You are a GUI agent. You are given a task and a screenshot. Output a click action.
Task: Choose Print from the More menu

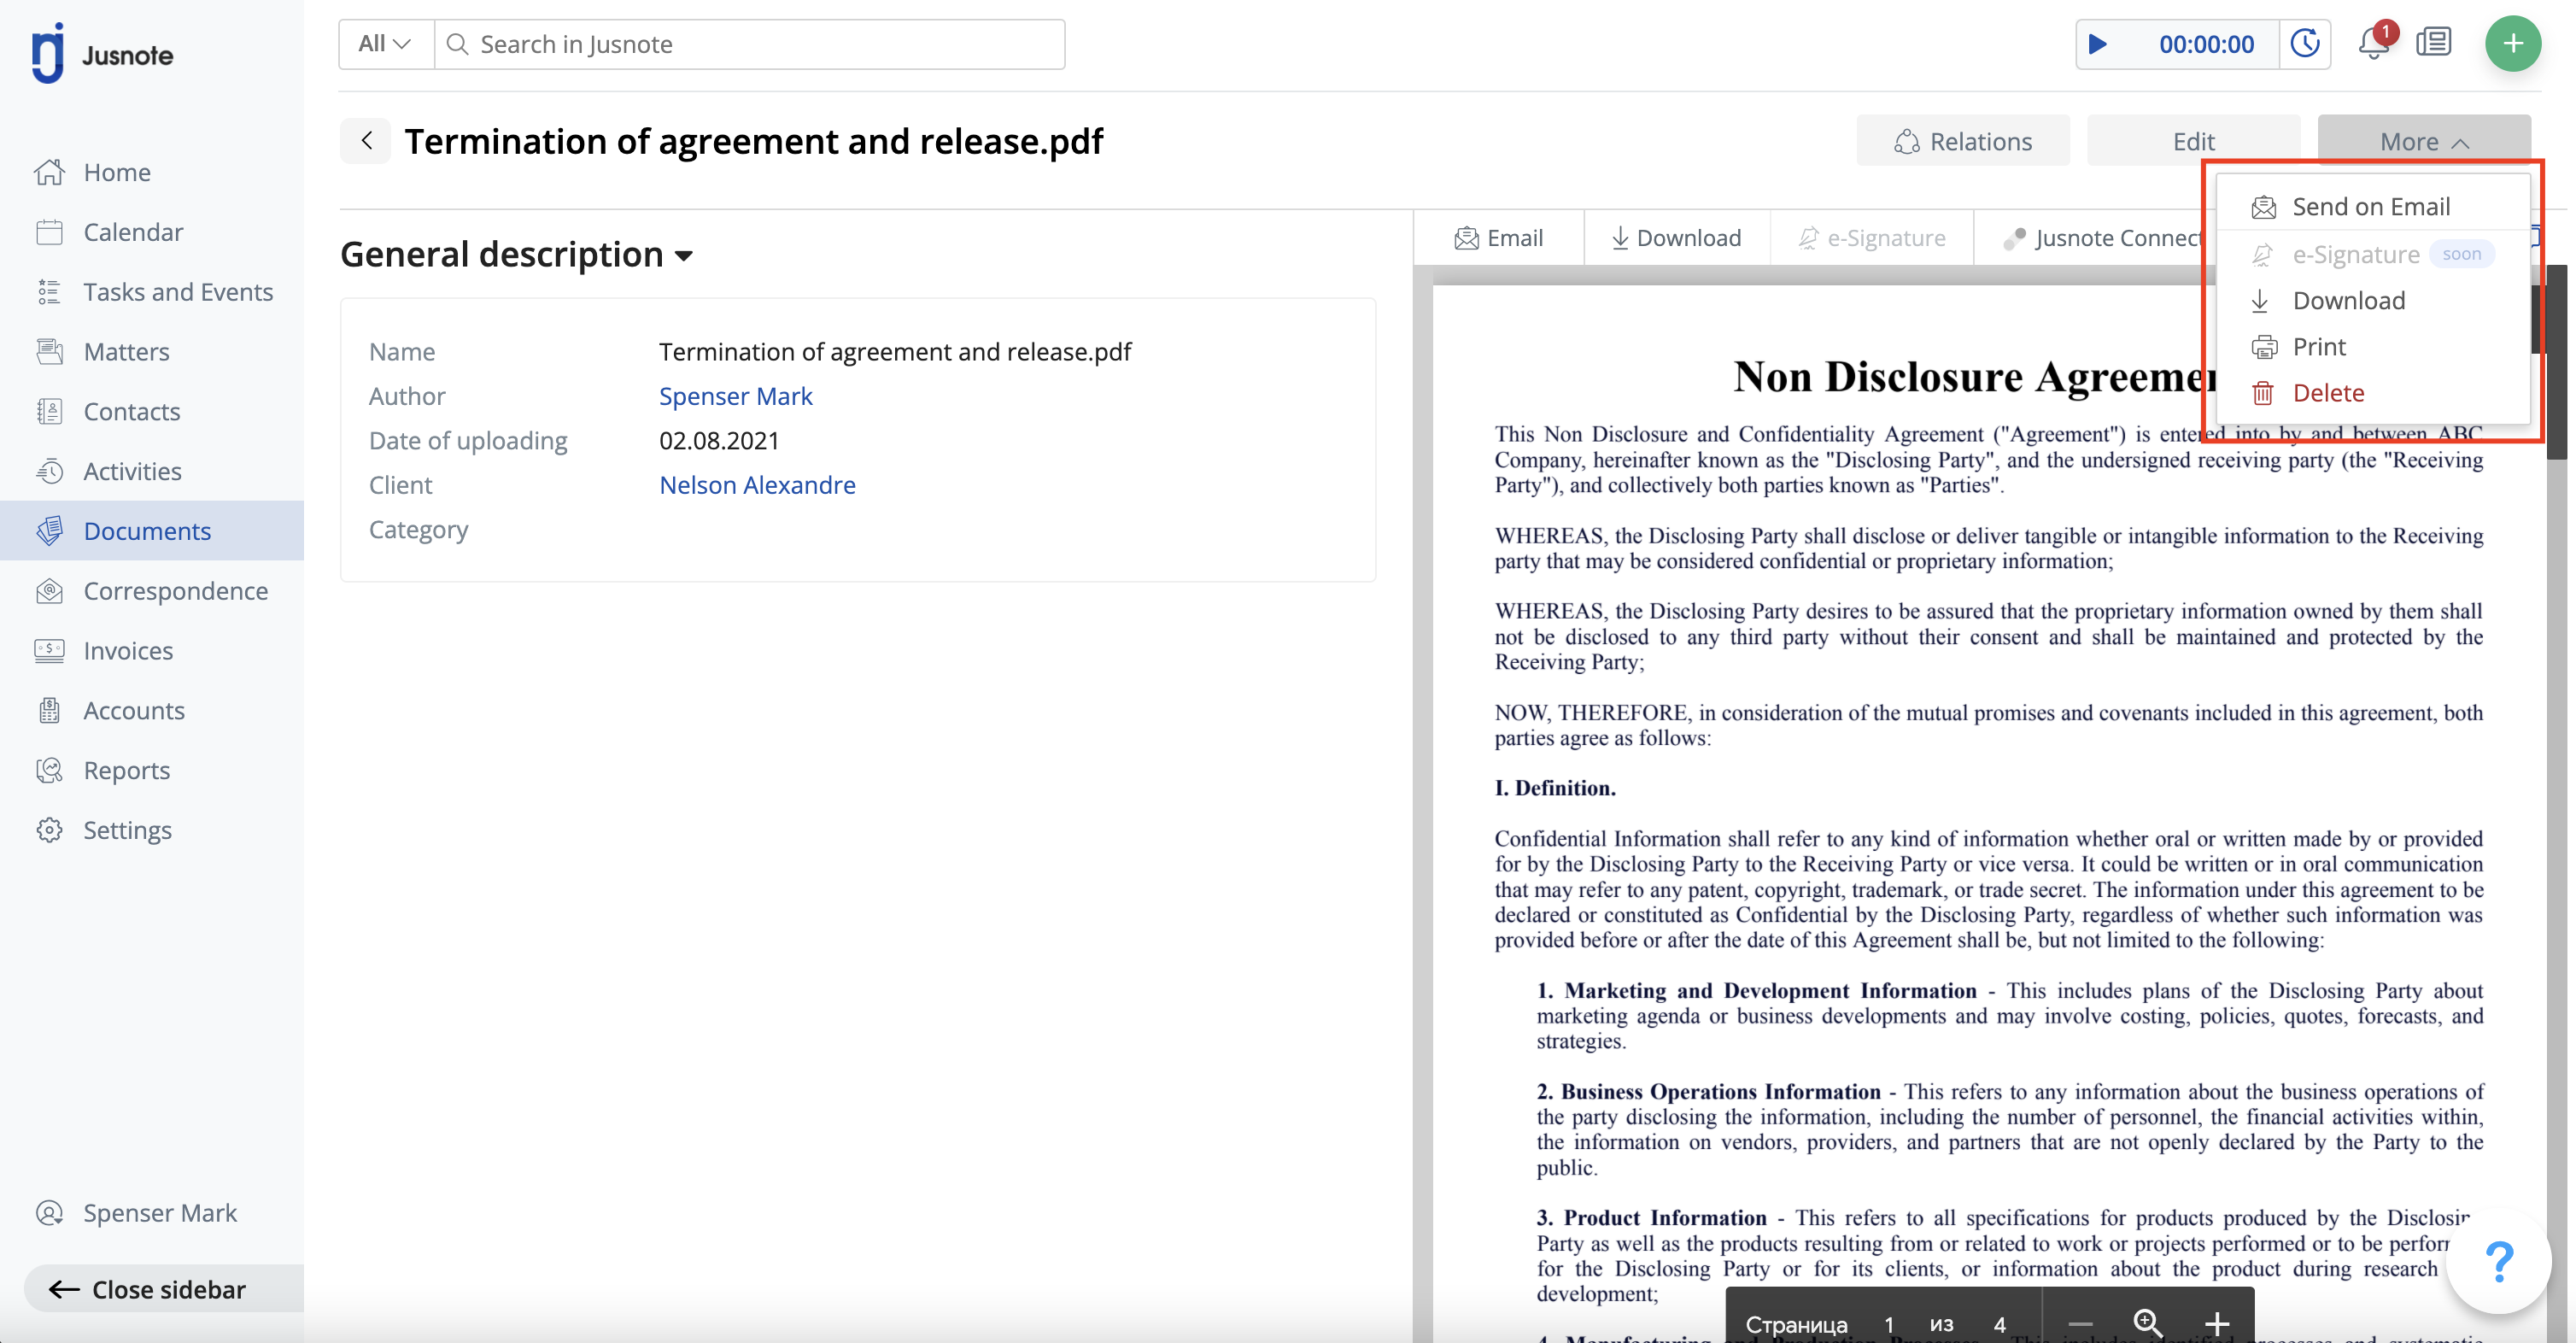(x=2372, y=347)
